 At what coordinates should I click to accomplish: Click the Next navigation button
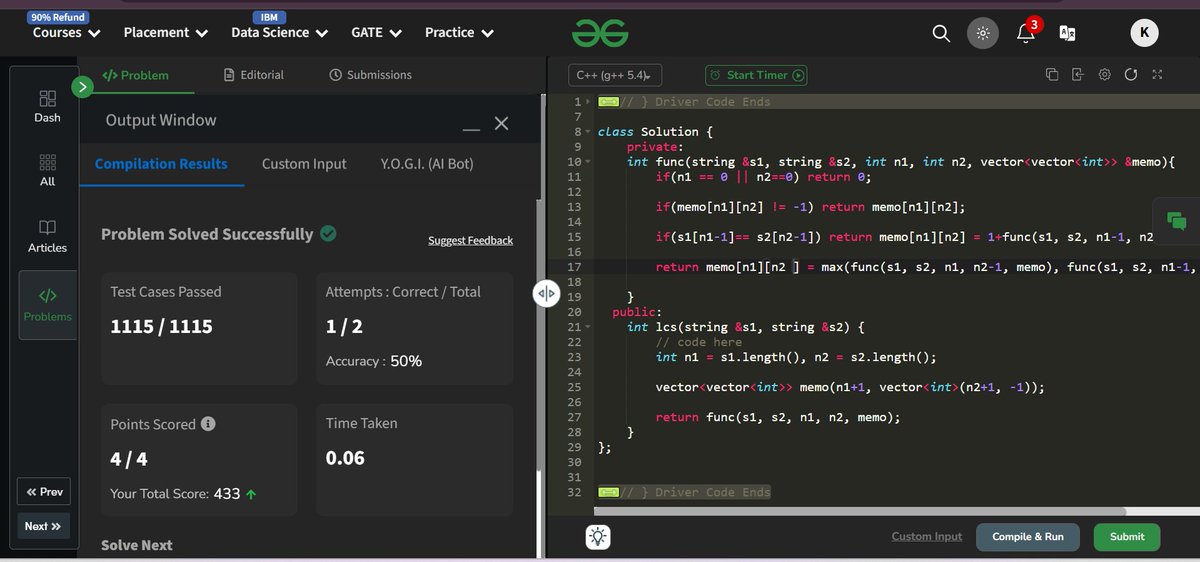[x=44, y=526]
